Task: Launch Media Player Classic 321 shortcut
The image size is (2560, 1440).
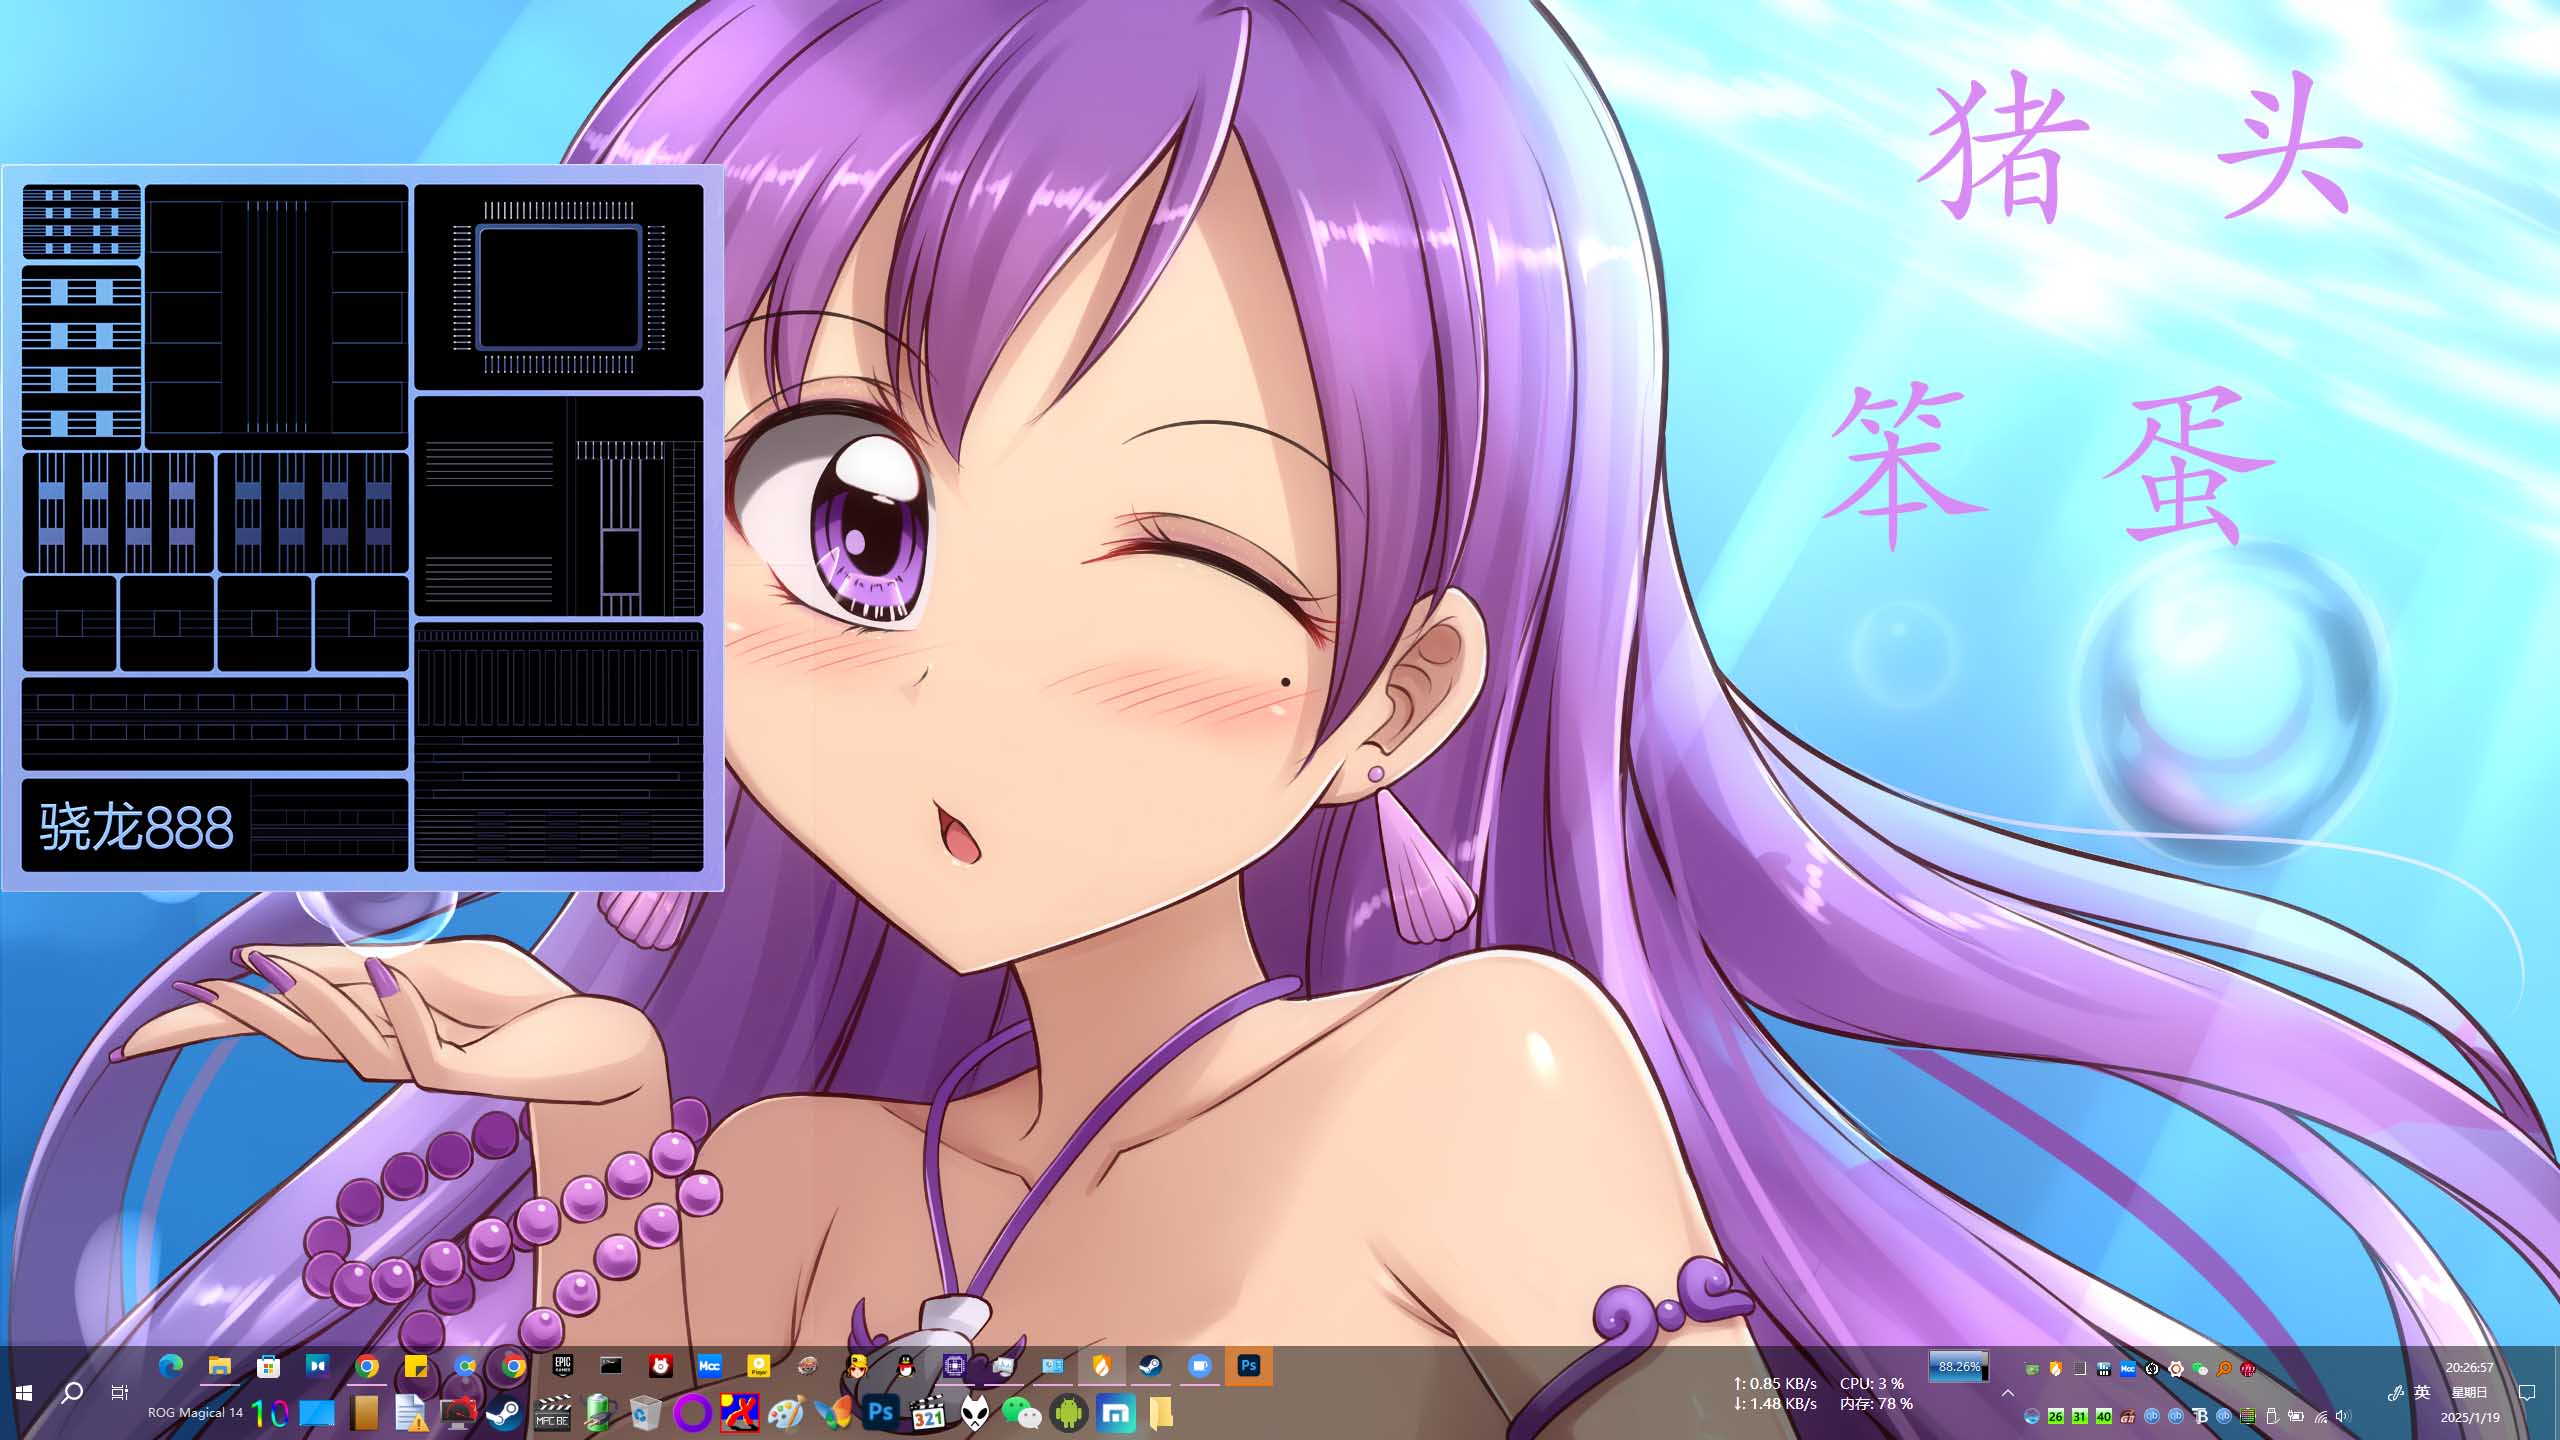Action: (928, 1413)
